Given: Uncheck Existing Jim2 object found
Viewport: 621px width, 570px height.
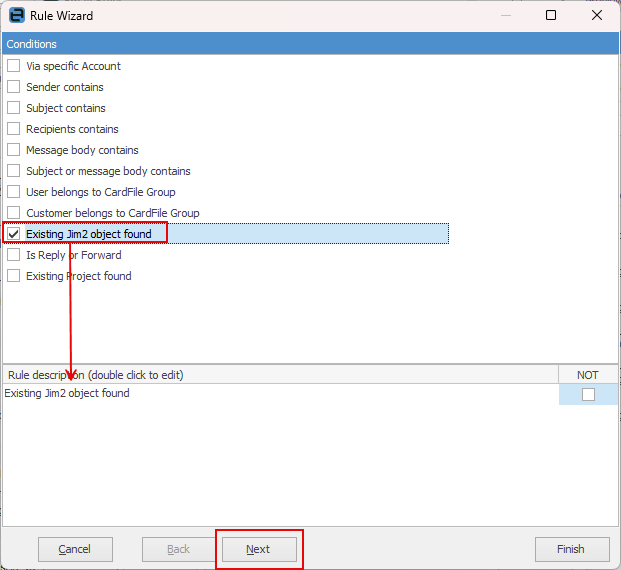Looking at the screenshot, I should [13, 234].
